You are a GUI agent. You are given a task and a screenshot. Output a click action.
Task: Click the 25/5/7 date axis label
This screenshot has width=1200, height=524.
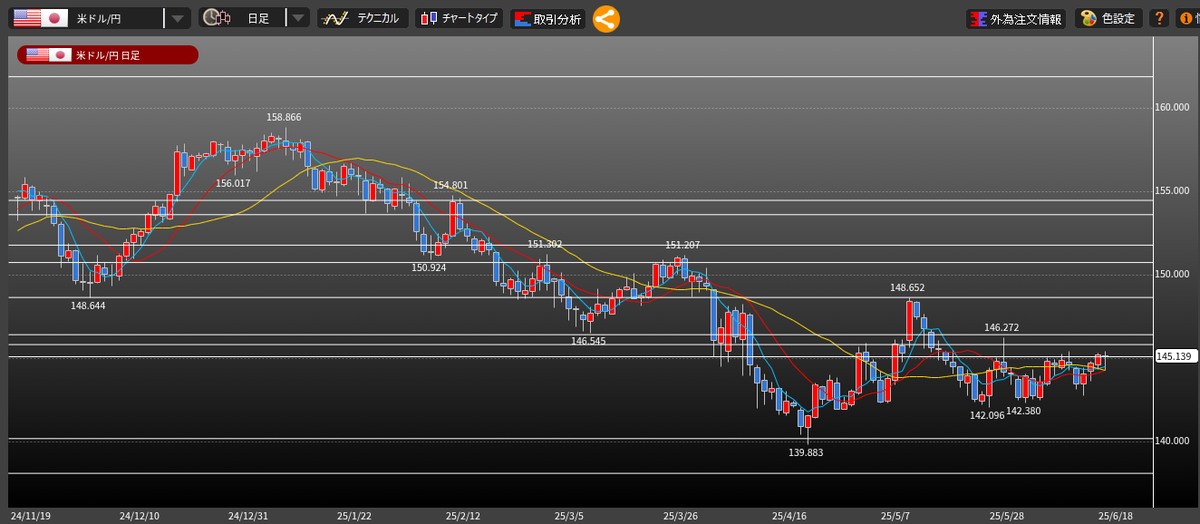[x=896, y=516]
